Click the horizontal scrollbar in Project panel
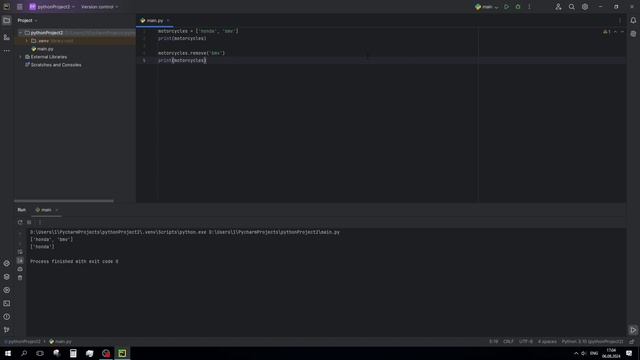The height and width of the screenshot is (360, 640). point(64,201)
